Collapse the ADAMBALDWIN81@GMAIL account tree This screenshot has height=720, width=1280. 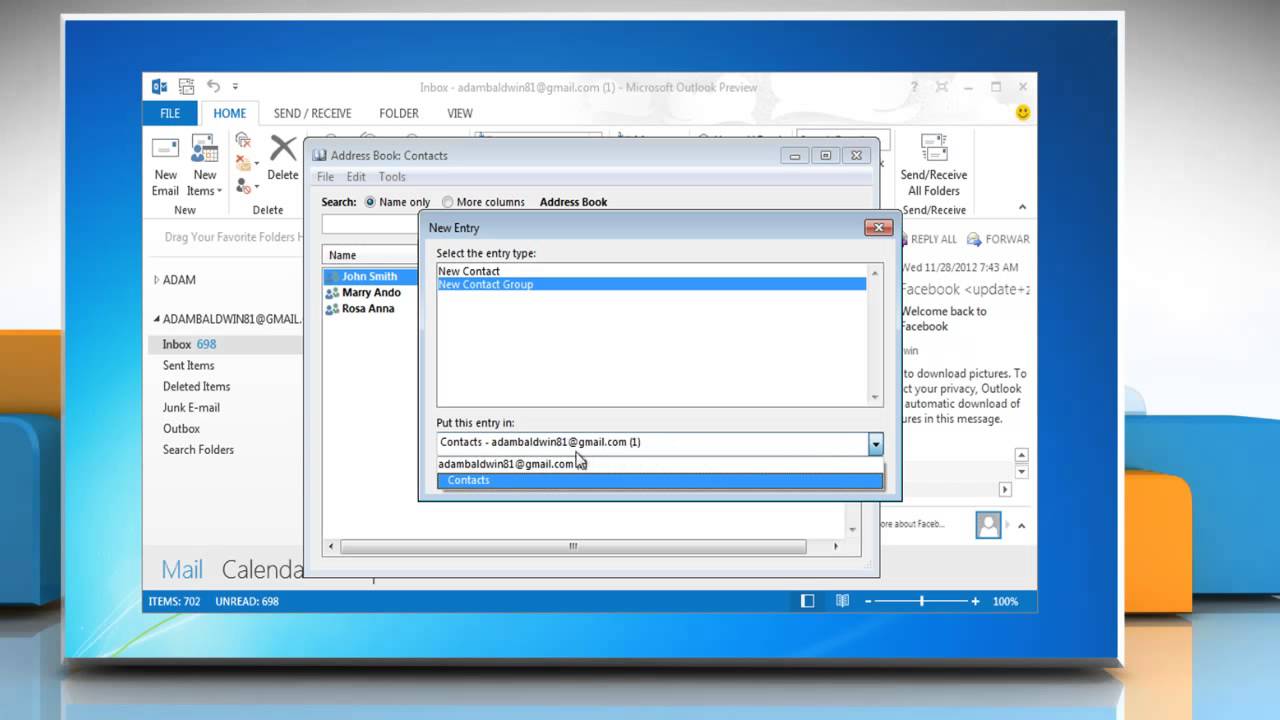156,319
